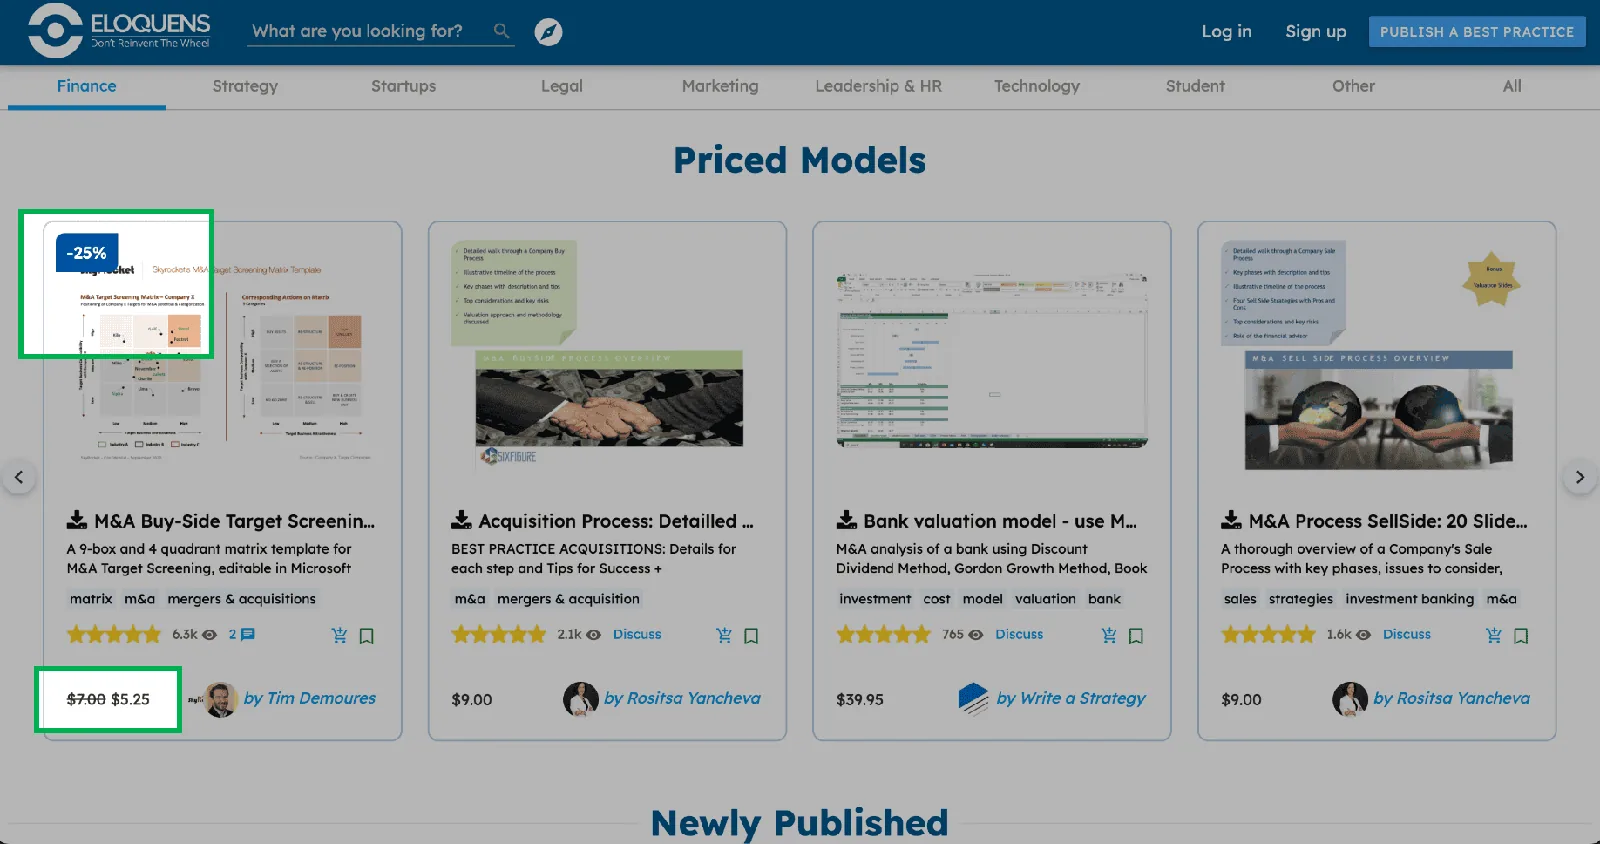Open the Technology tab

pyautogui.click(x=1037, y=86)
